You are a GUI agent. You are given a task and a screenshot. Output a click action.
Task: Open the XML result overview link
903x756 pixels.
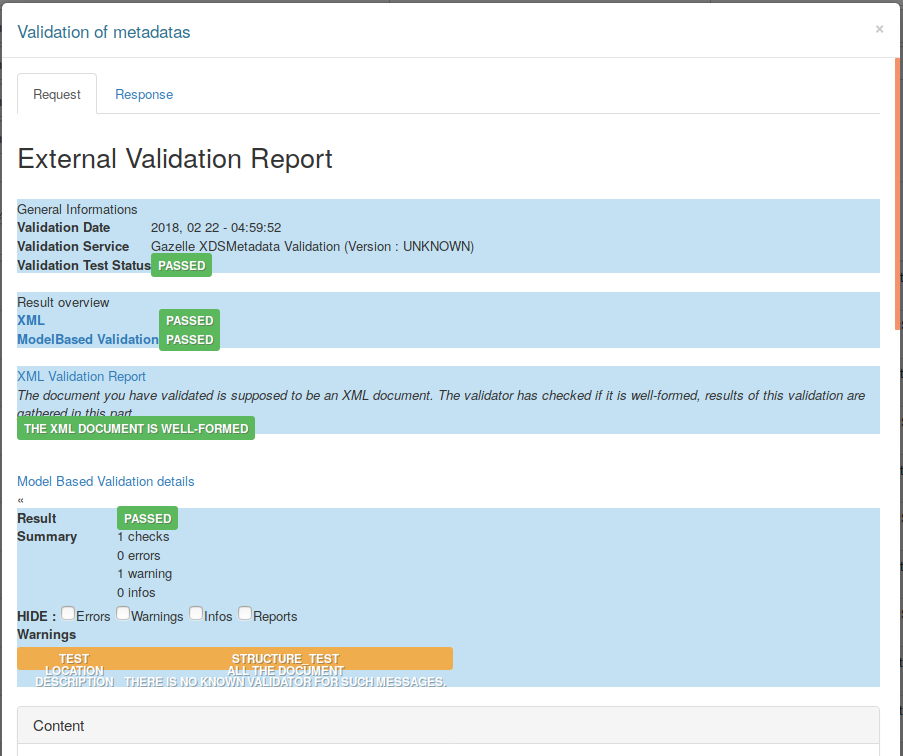click(x=31, y=320)
